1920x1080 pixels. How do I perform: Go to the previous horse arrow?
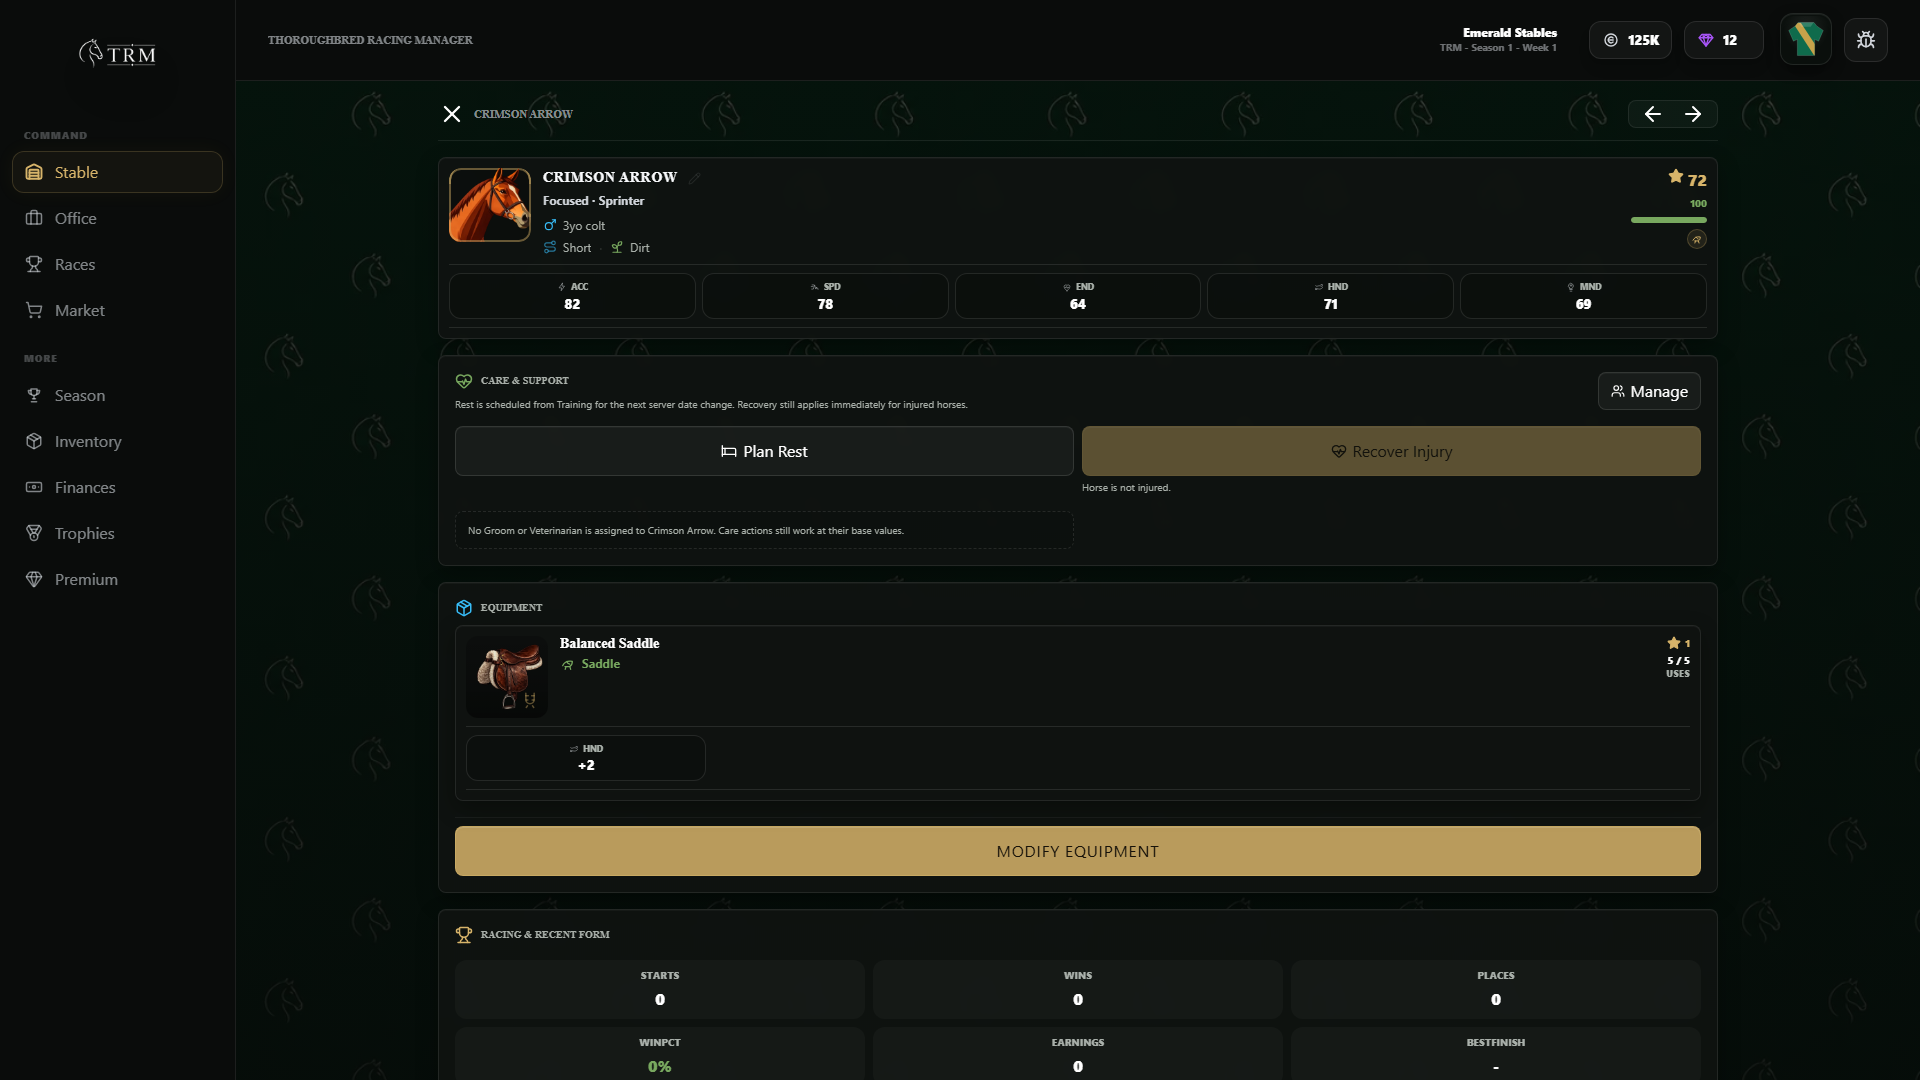[1652, 114]
